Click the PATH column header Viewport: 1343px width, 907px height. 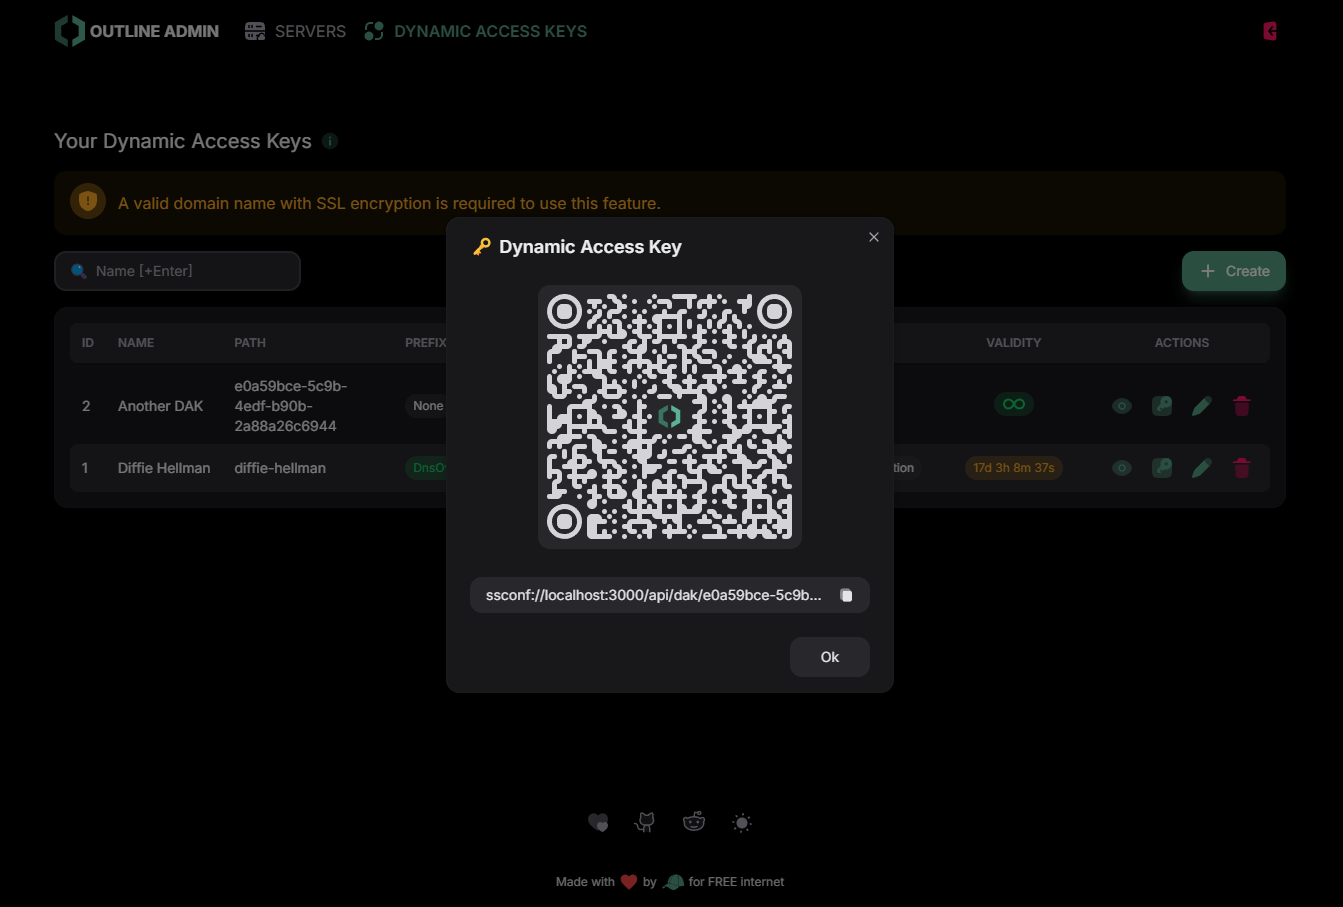250,342
